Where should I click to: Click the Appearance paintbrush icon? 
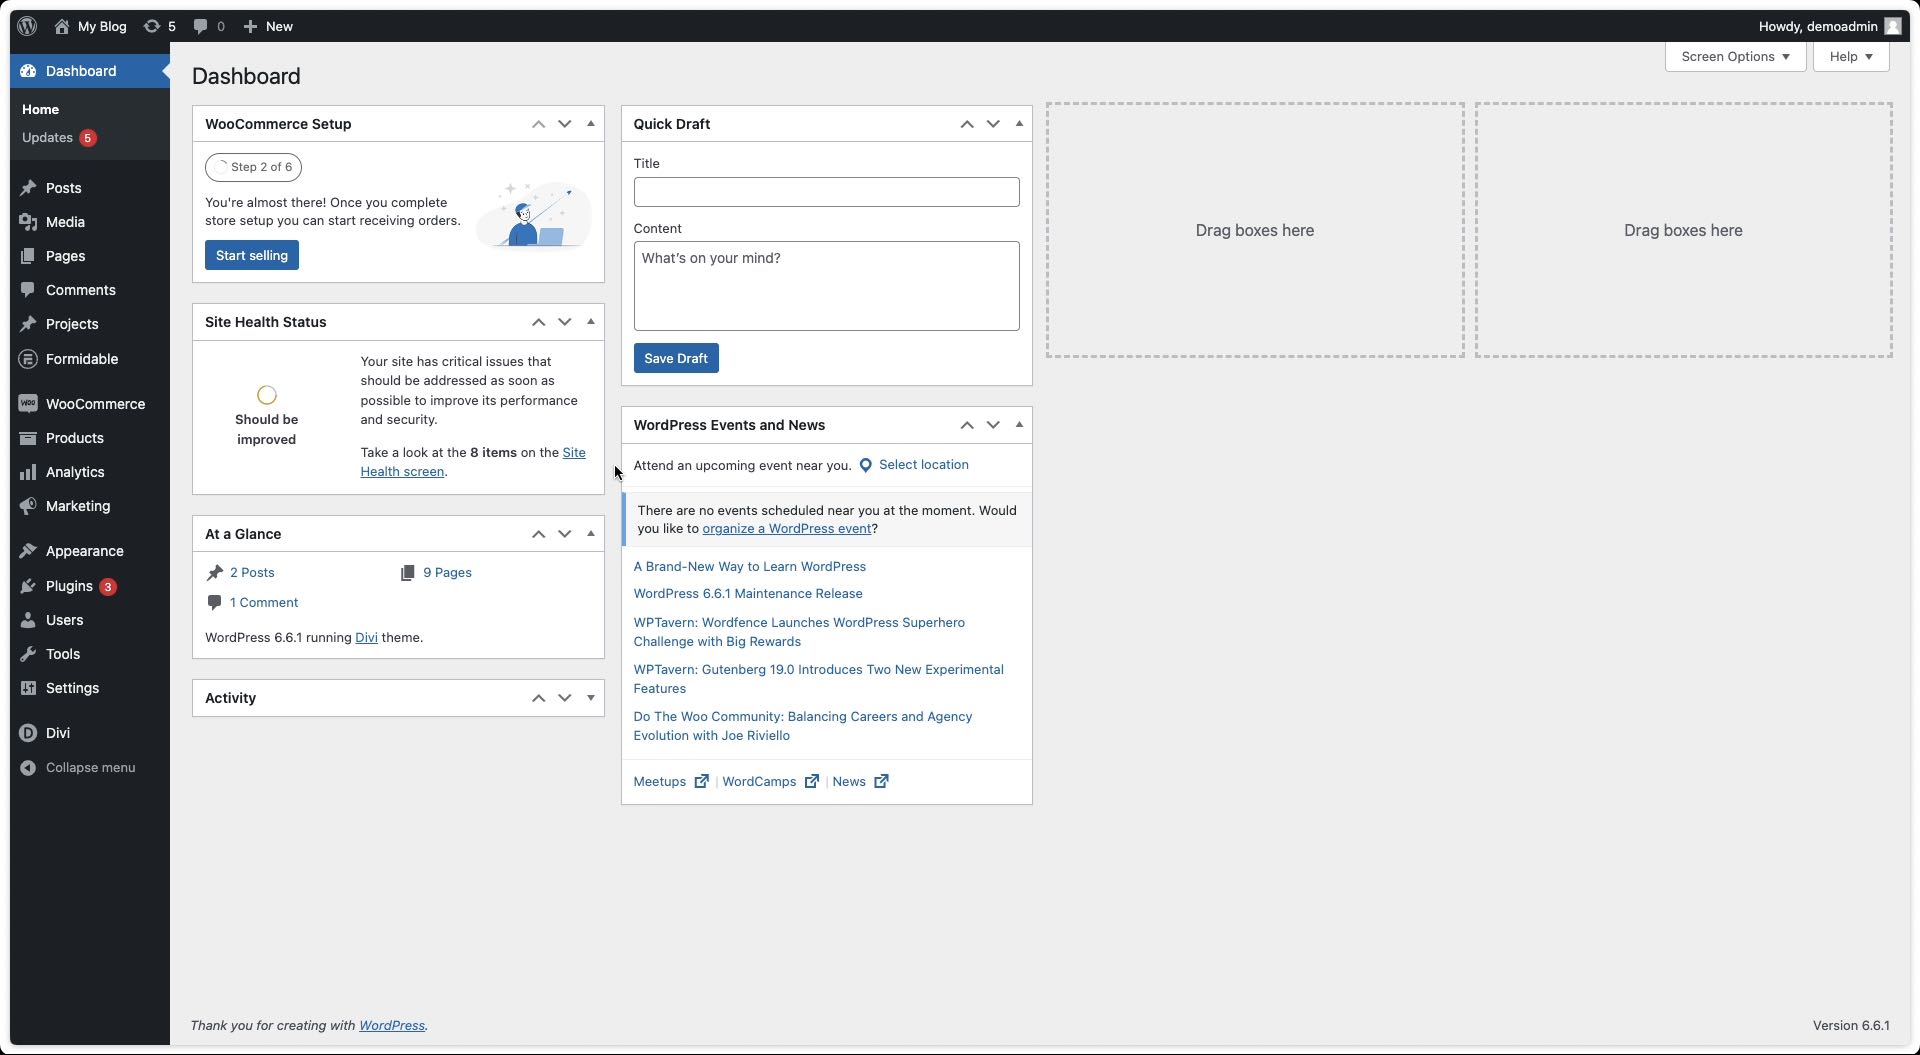(28, 551)
